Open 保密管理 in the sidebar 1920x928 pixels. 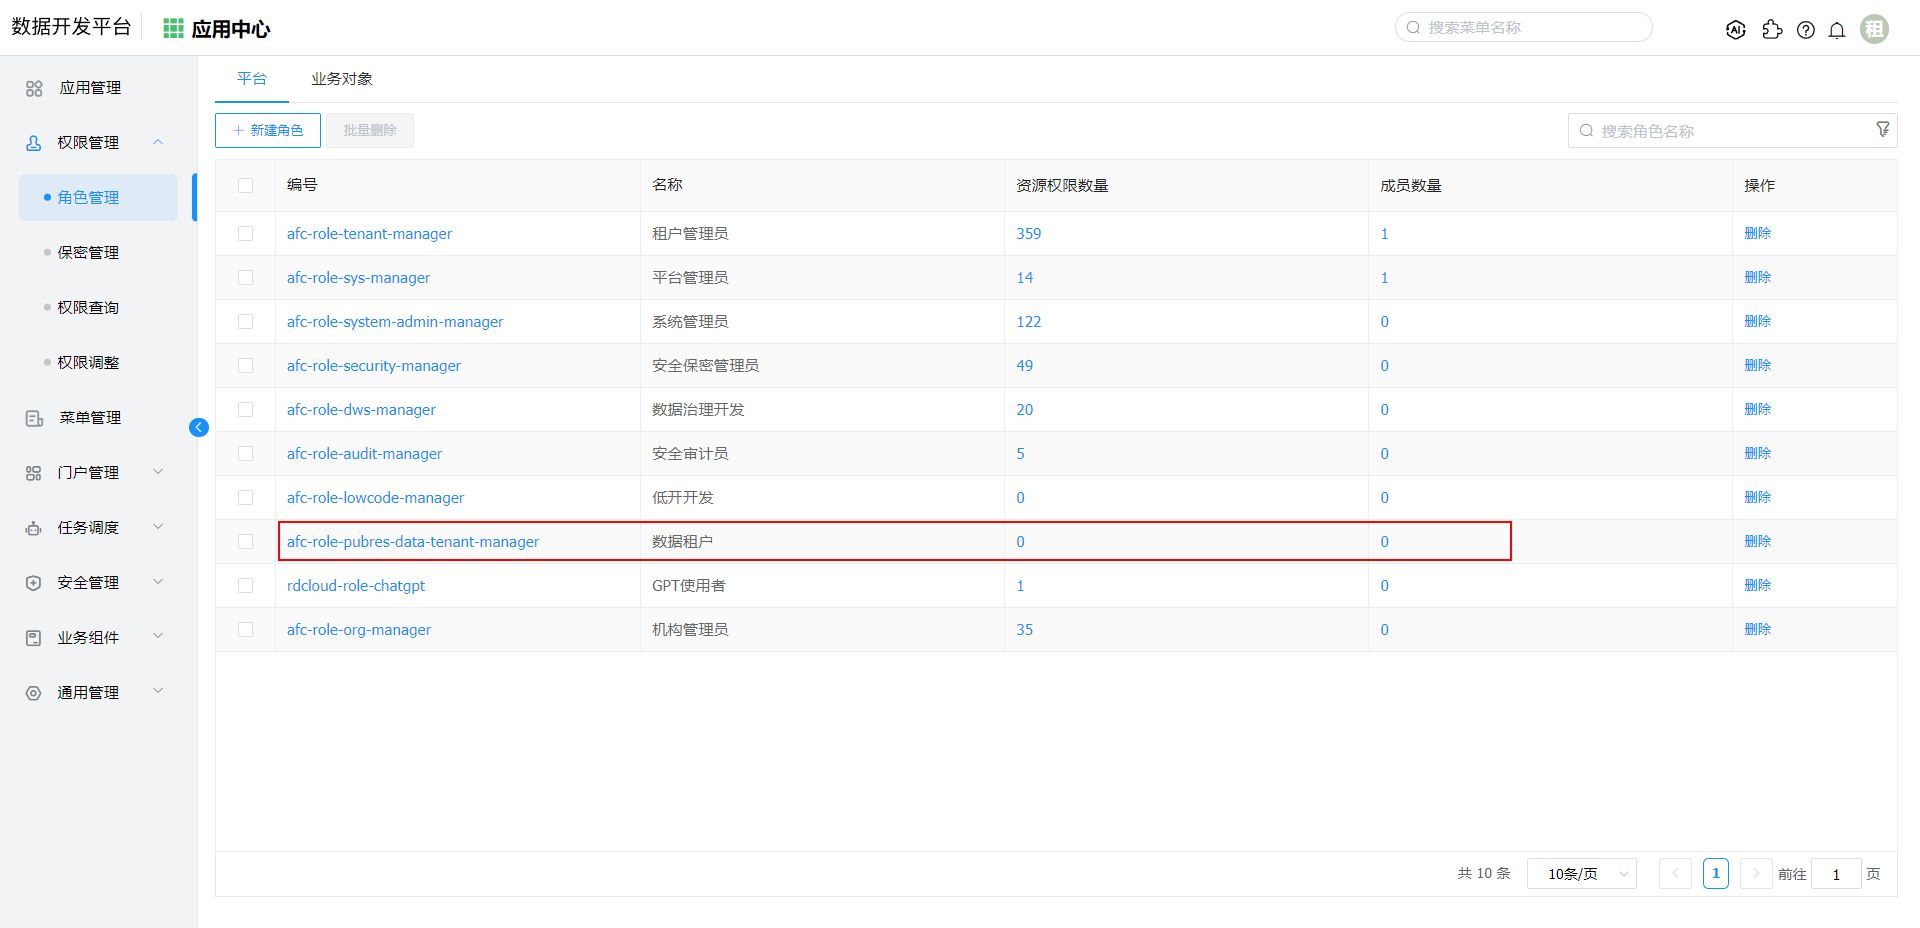(x=88, y=252)
